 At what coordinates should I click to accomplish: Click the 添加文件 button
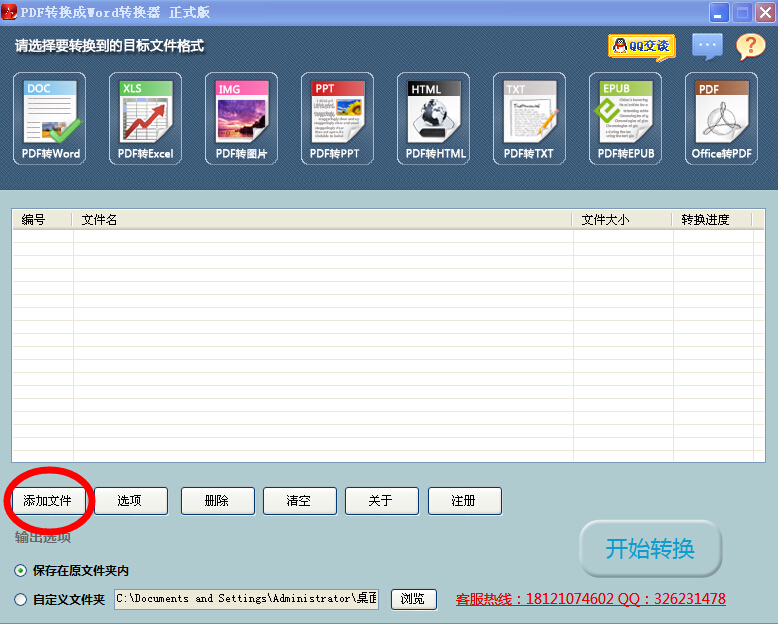pyautogui.click(x=48, y=501)
